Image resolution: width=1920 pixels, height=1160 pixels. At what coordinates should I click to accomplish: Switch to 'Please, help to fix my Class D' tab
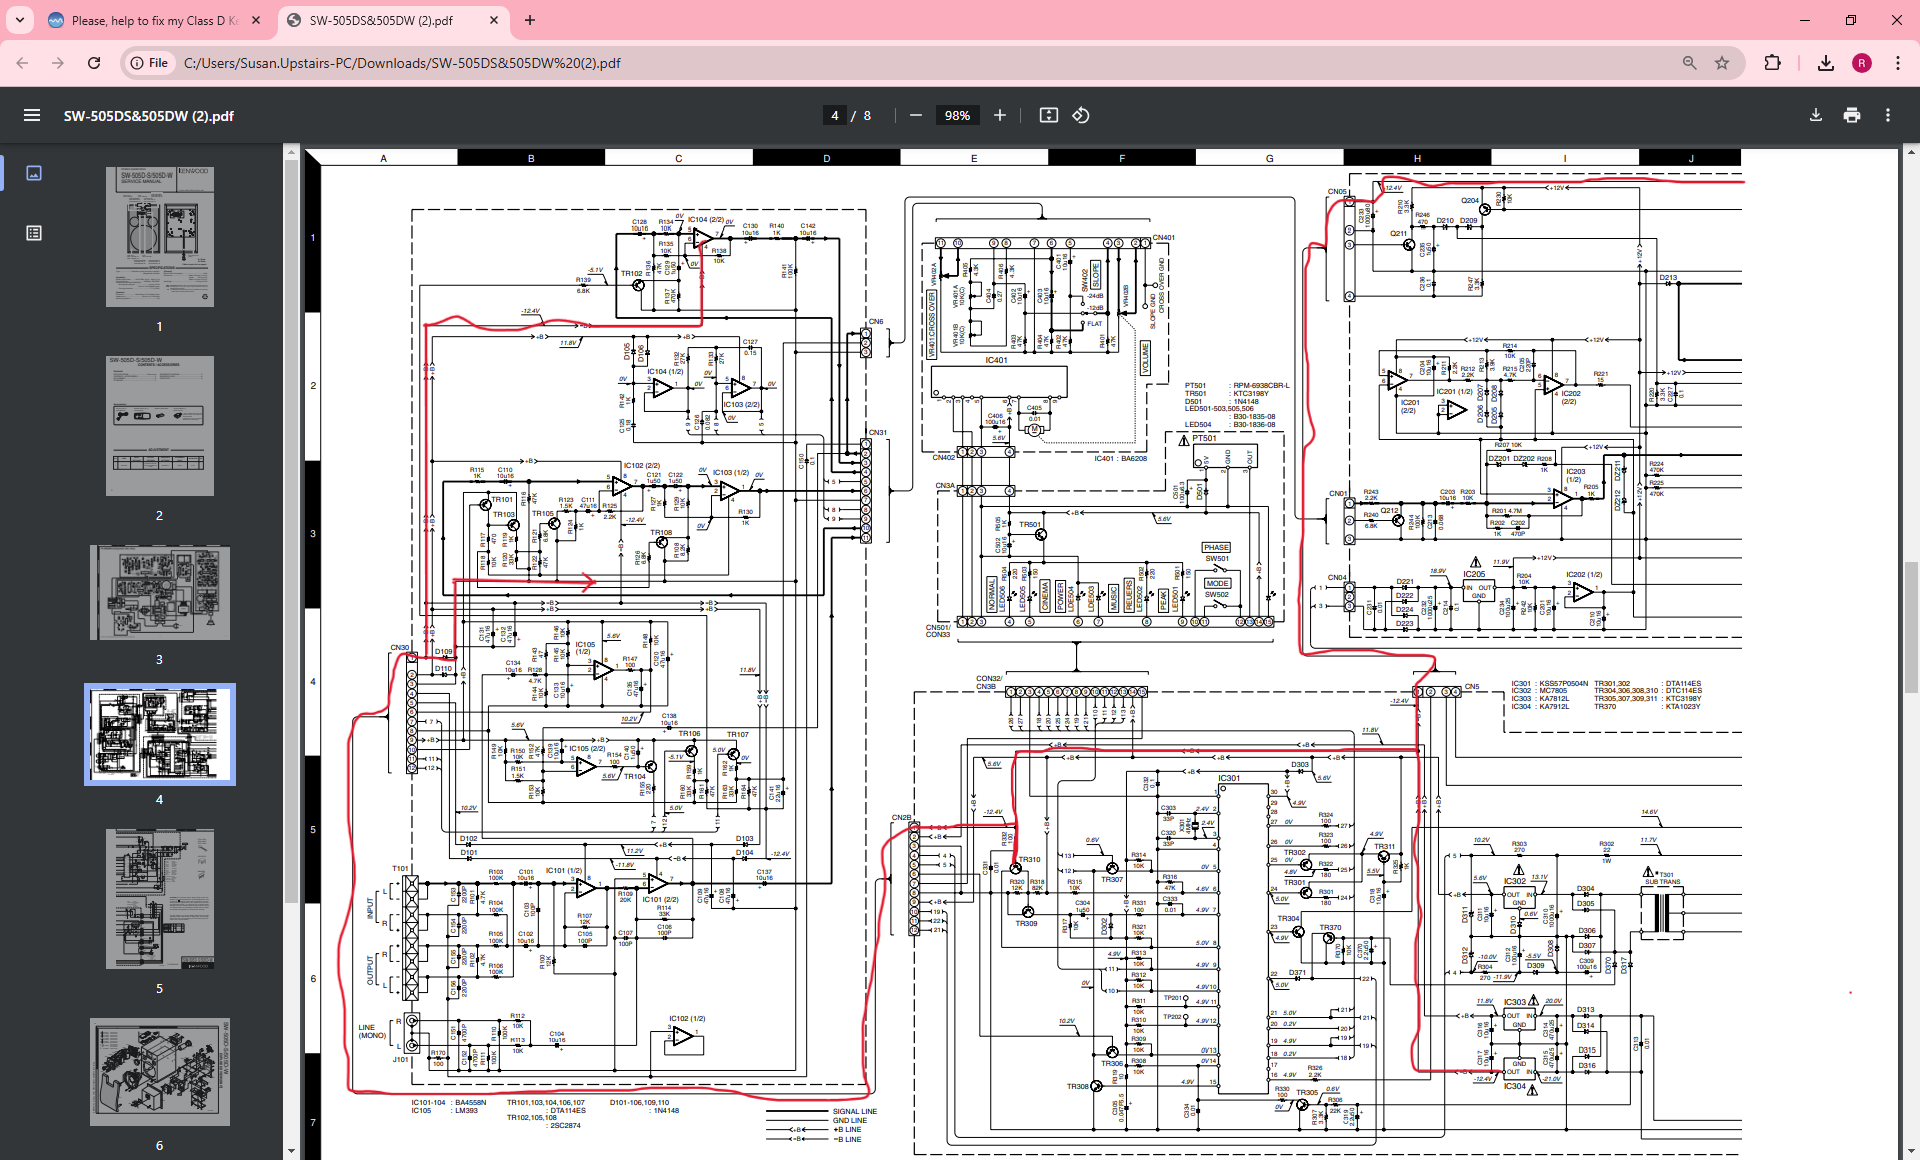pyautogui.click(x=154, y=20)
